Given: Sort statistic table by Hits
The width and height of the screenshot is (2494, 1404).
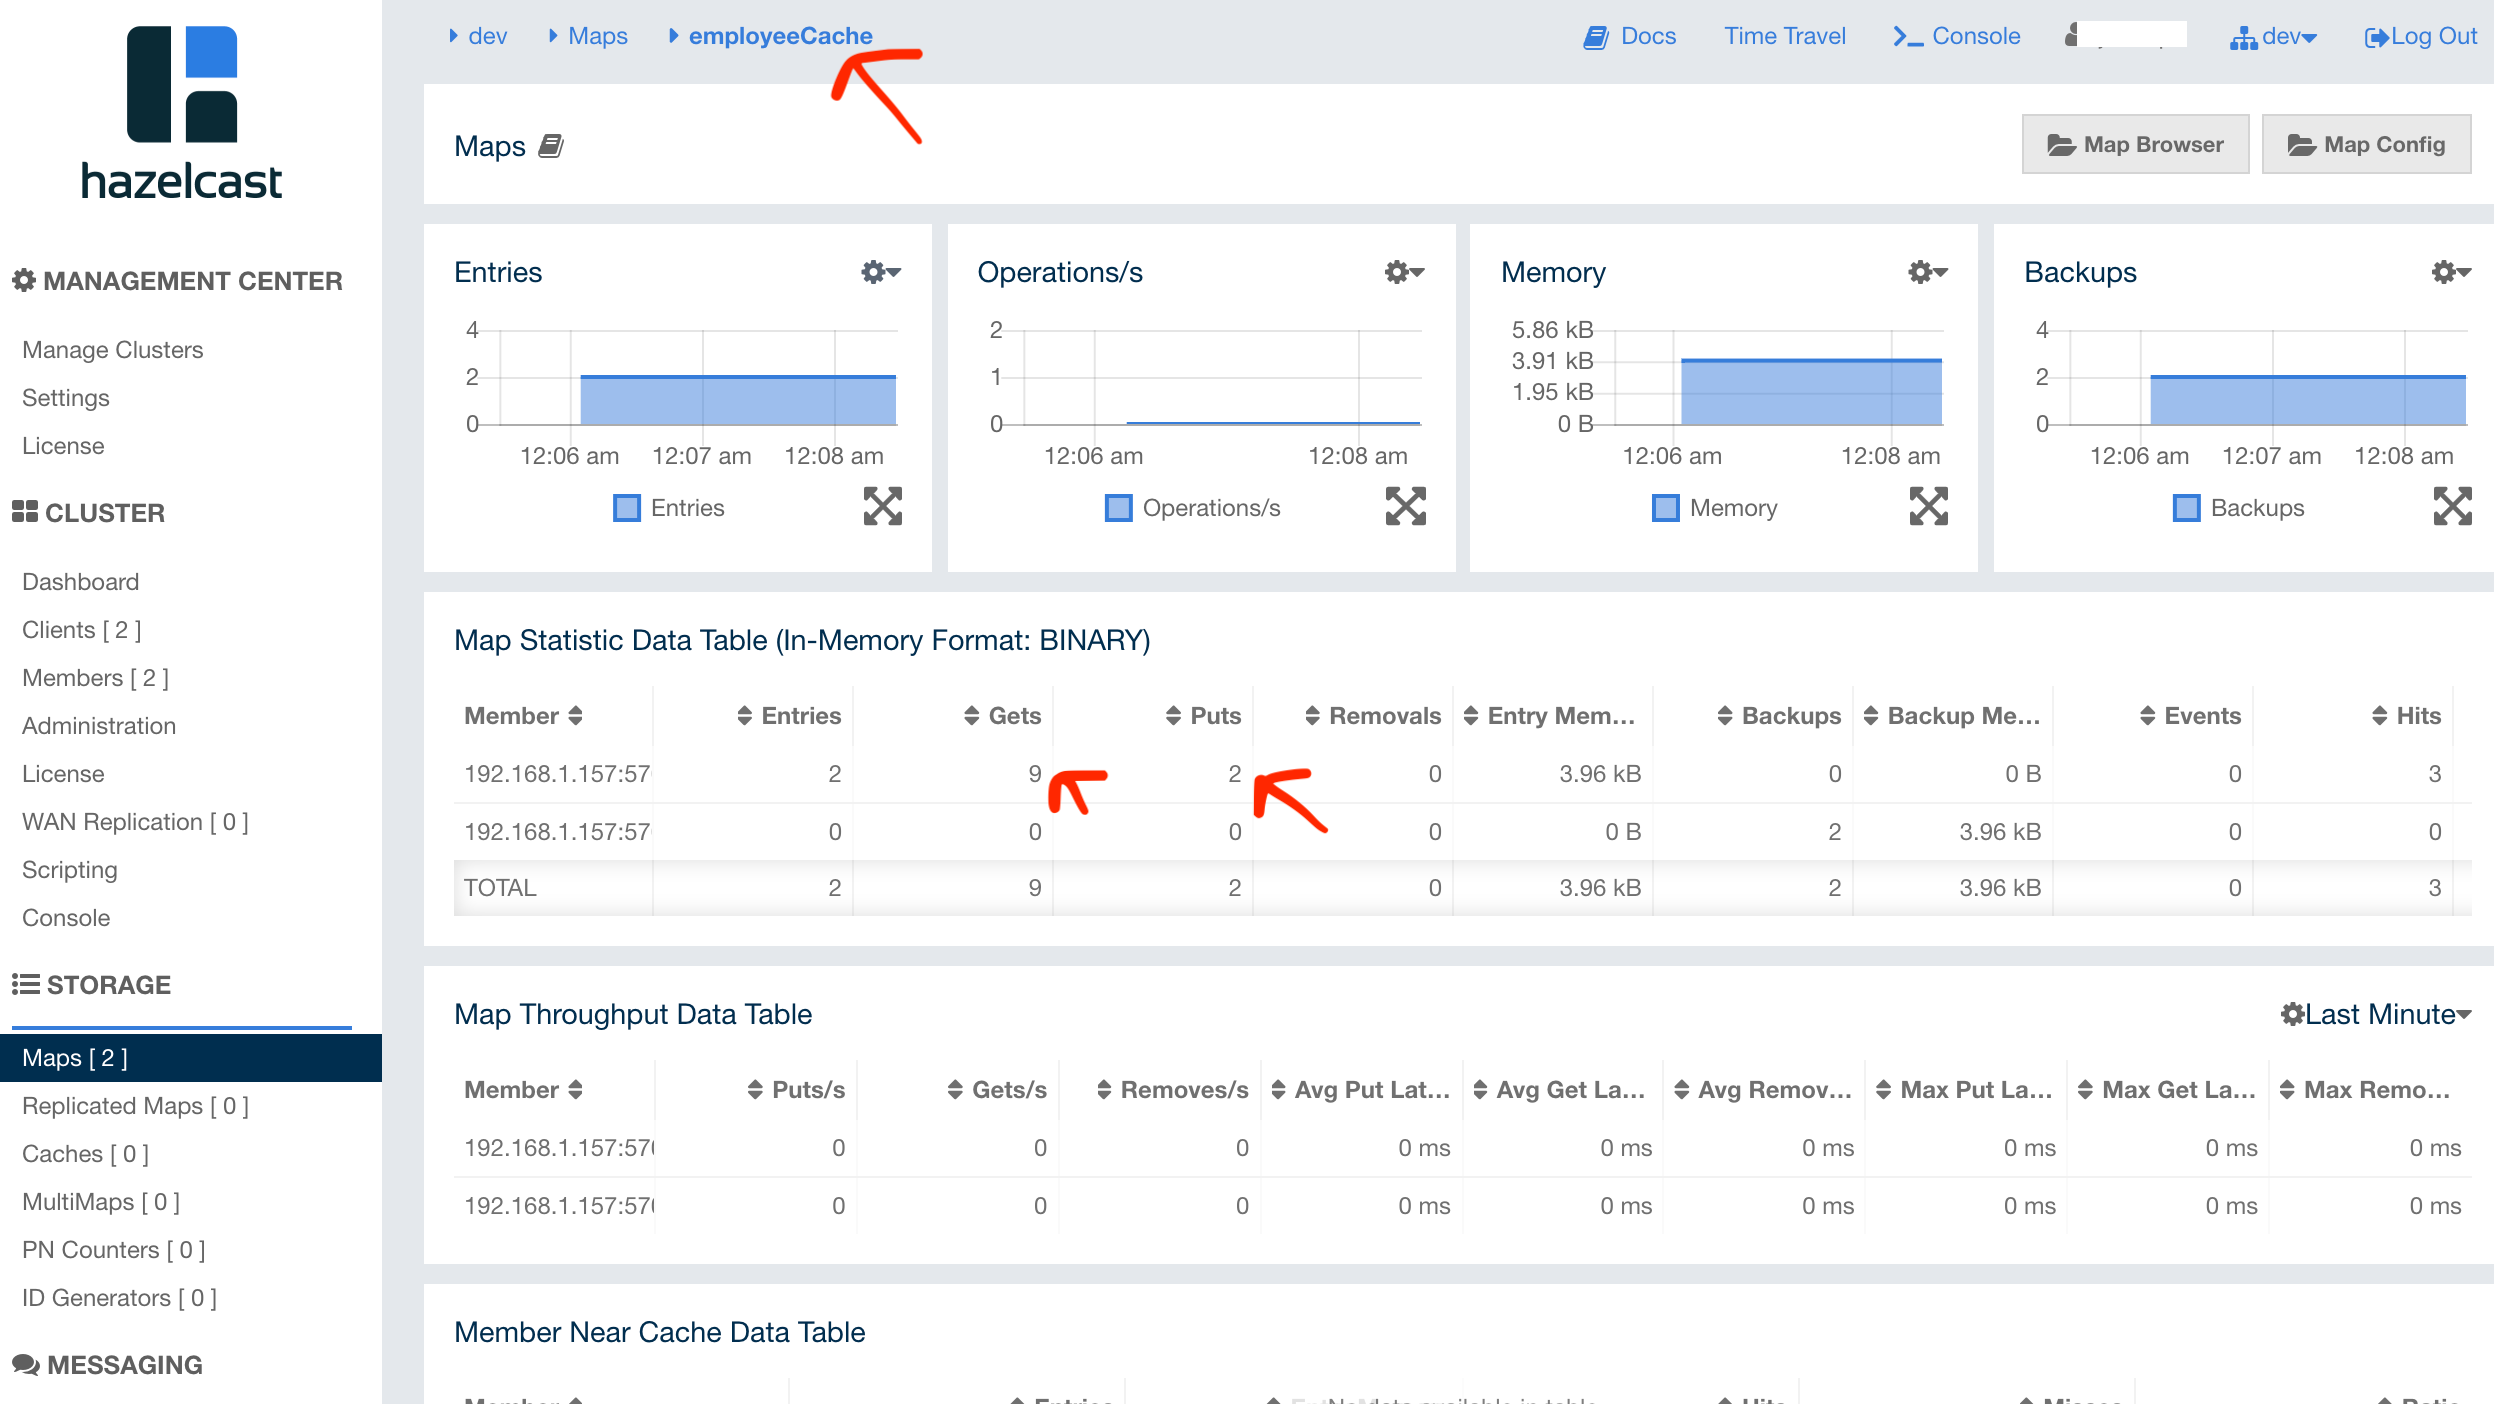Looking at the screenshot, I should coord(2406,716).
